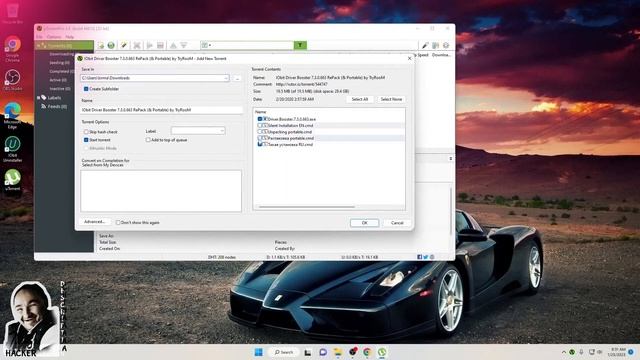Click the Remove torrent X toolbar icon
This screenshot has width=640, height=360.
(x=137, y=45)
